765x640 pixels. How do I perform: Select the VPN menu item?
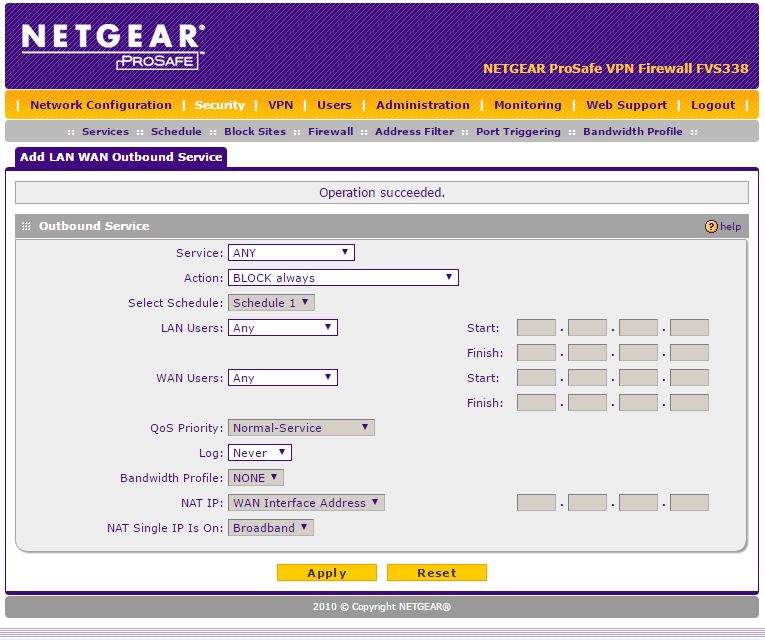(x=280, y=105)
